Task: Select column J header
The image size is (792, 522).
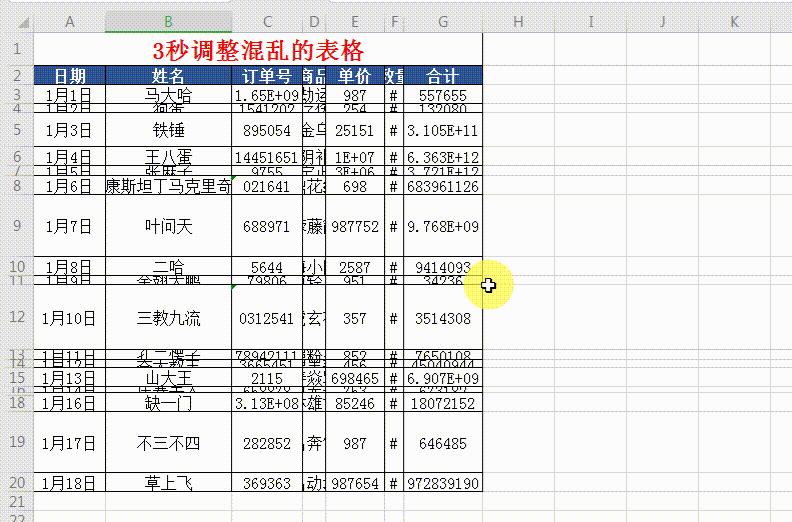Action: pos(662,22)
